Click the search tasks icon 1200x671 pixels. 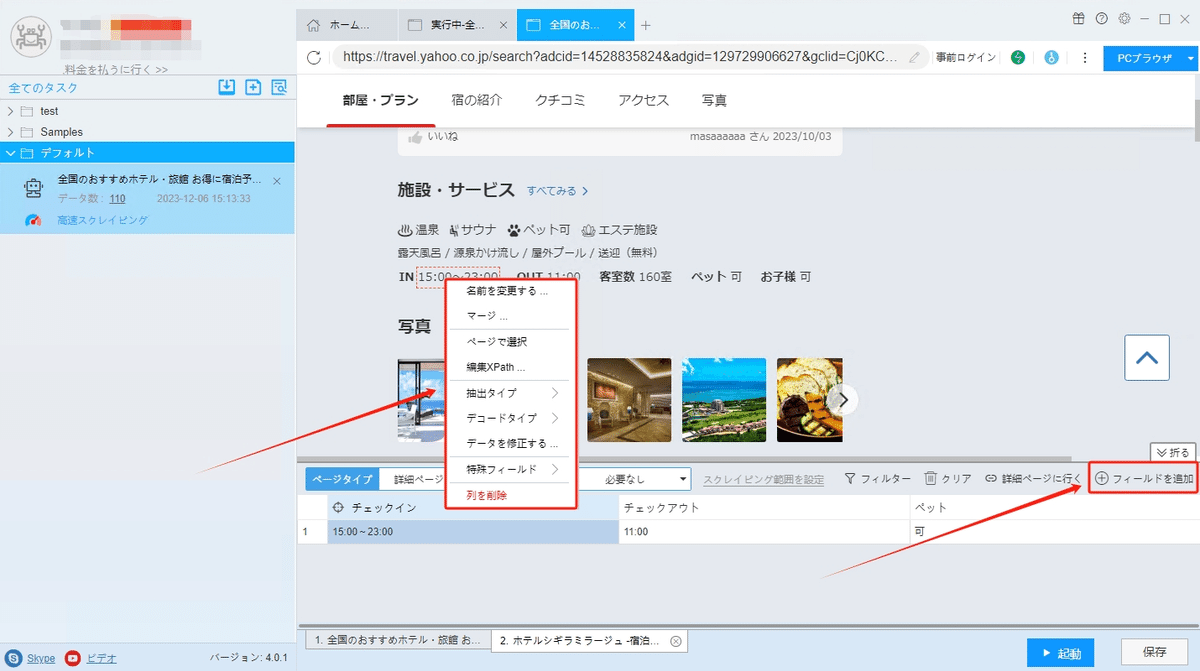coord(279,87)
